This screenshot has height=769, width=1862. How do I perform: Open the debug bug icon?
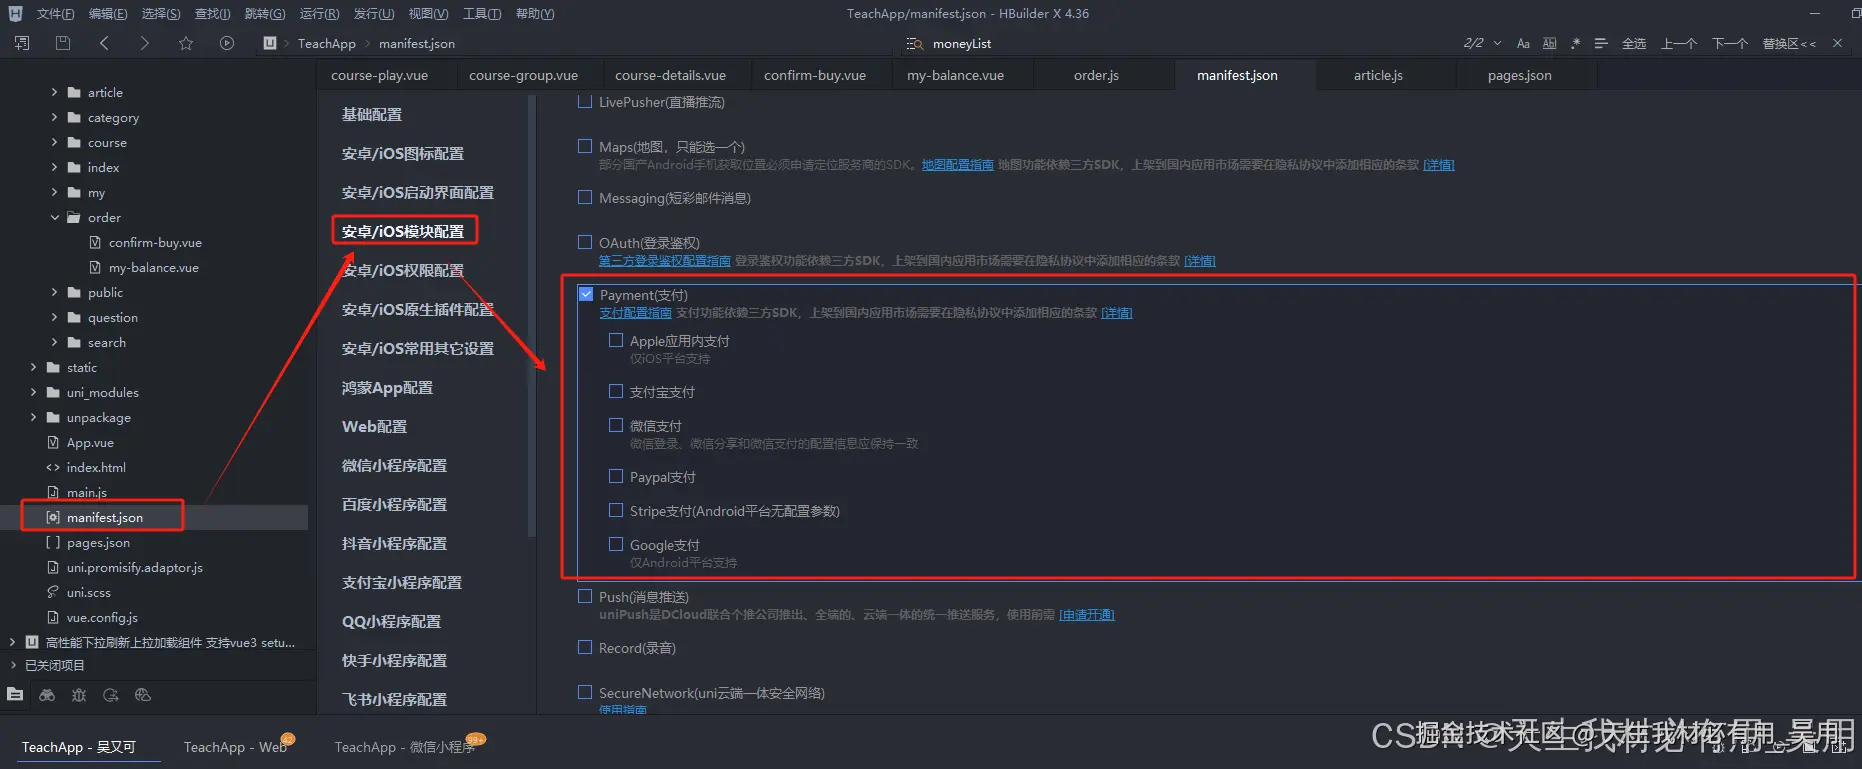tap(79, 695)
